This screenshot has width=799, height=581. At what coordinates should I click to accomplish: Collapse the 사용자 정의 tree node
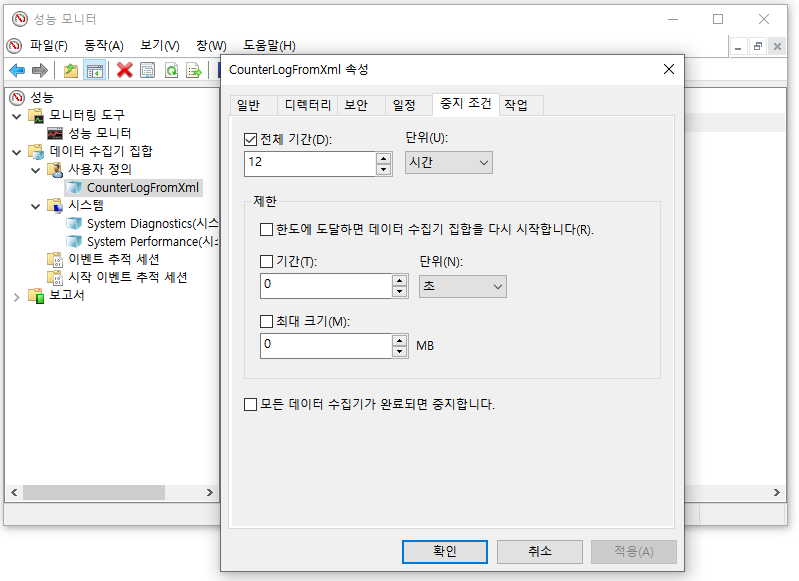(36, 170)
